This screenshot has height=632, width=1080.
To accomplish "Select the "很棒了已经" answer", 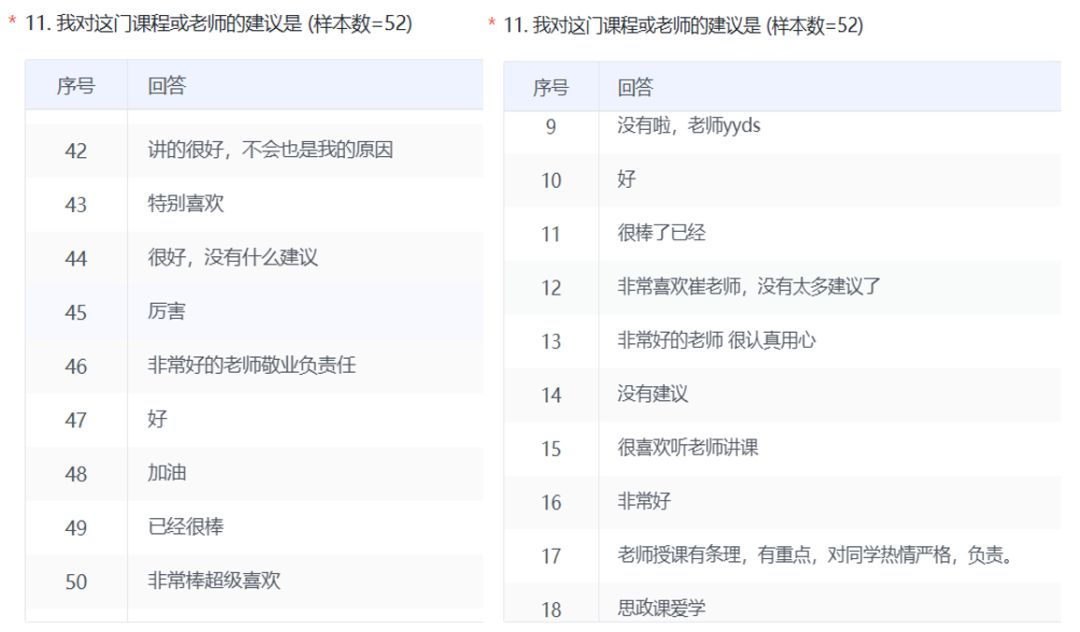I will coord(661,233).
